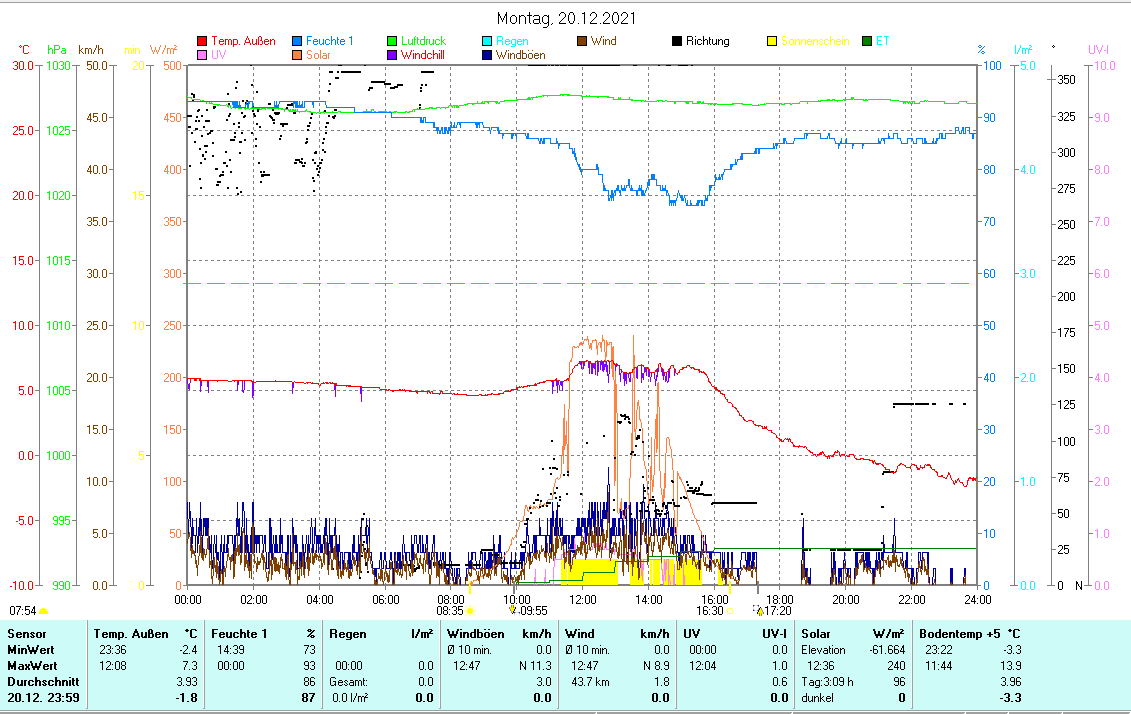Click the cyan Regen legend square
1131x714 pixels.
click(x=488, y=42)
